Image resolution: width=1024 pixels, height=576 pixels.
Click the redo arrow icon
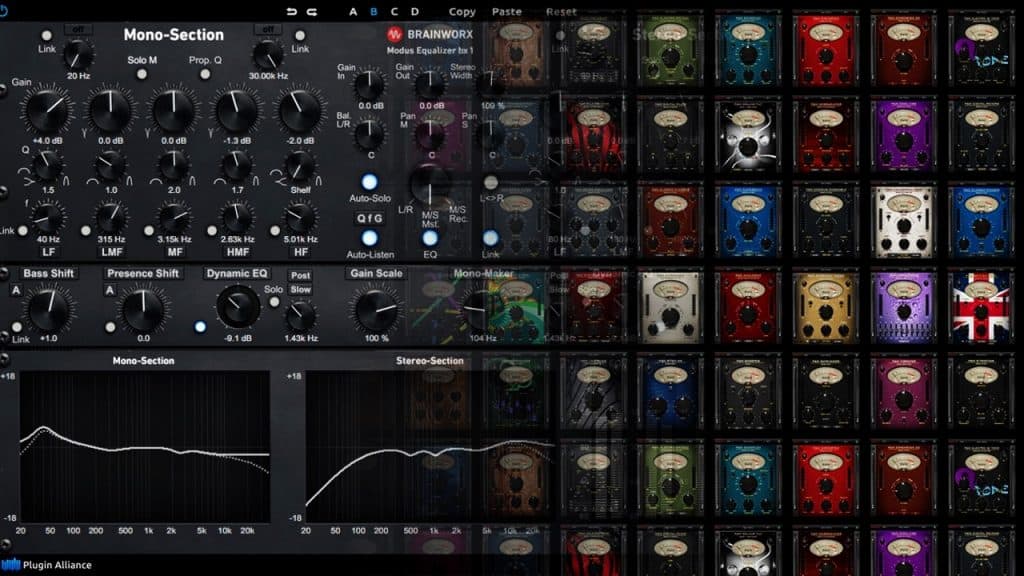click(x=312, y=12)
